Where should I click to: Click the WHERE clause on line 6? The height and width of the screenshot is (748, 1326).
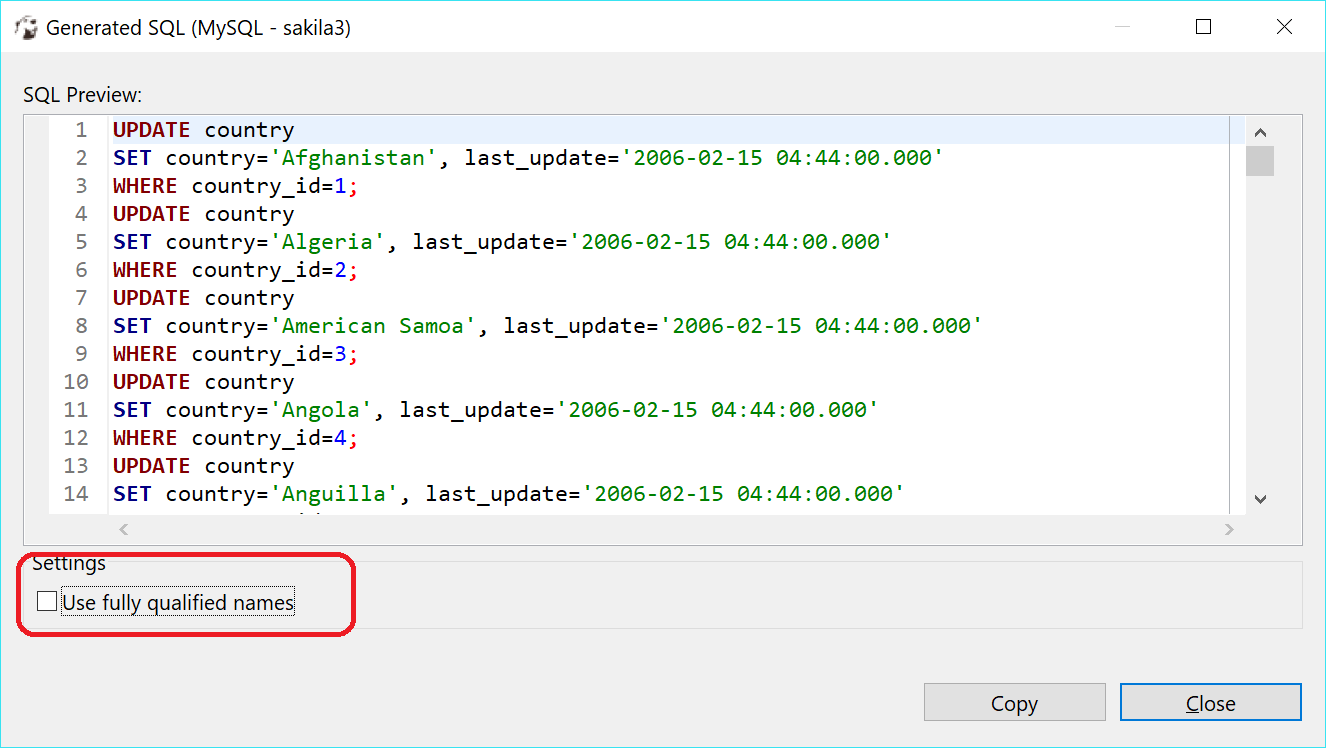pos(145,269)
